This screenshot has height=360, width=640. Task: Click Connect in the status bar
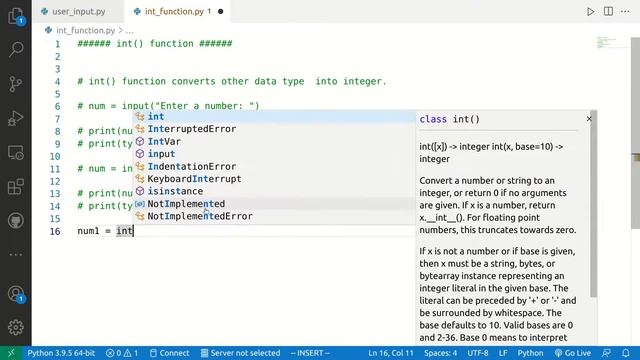pyautogui.click(x=169, y=353)
